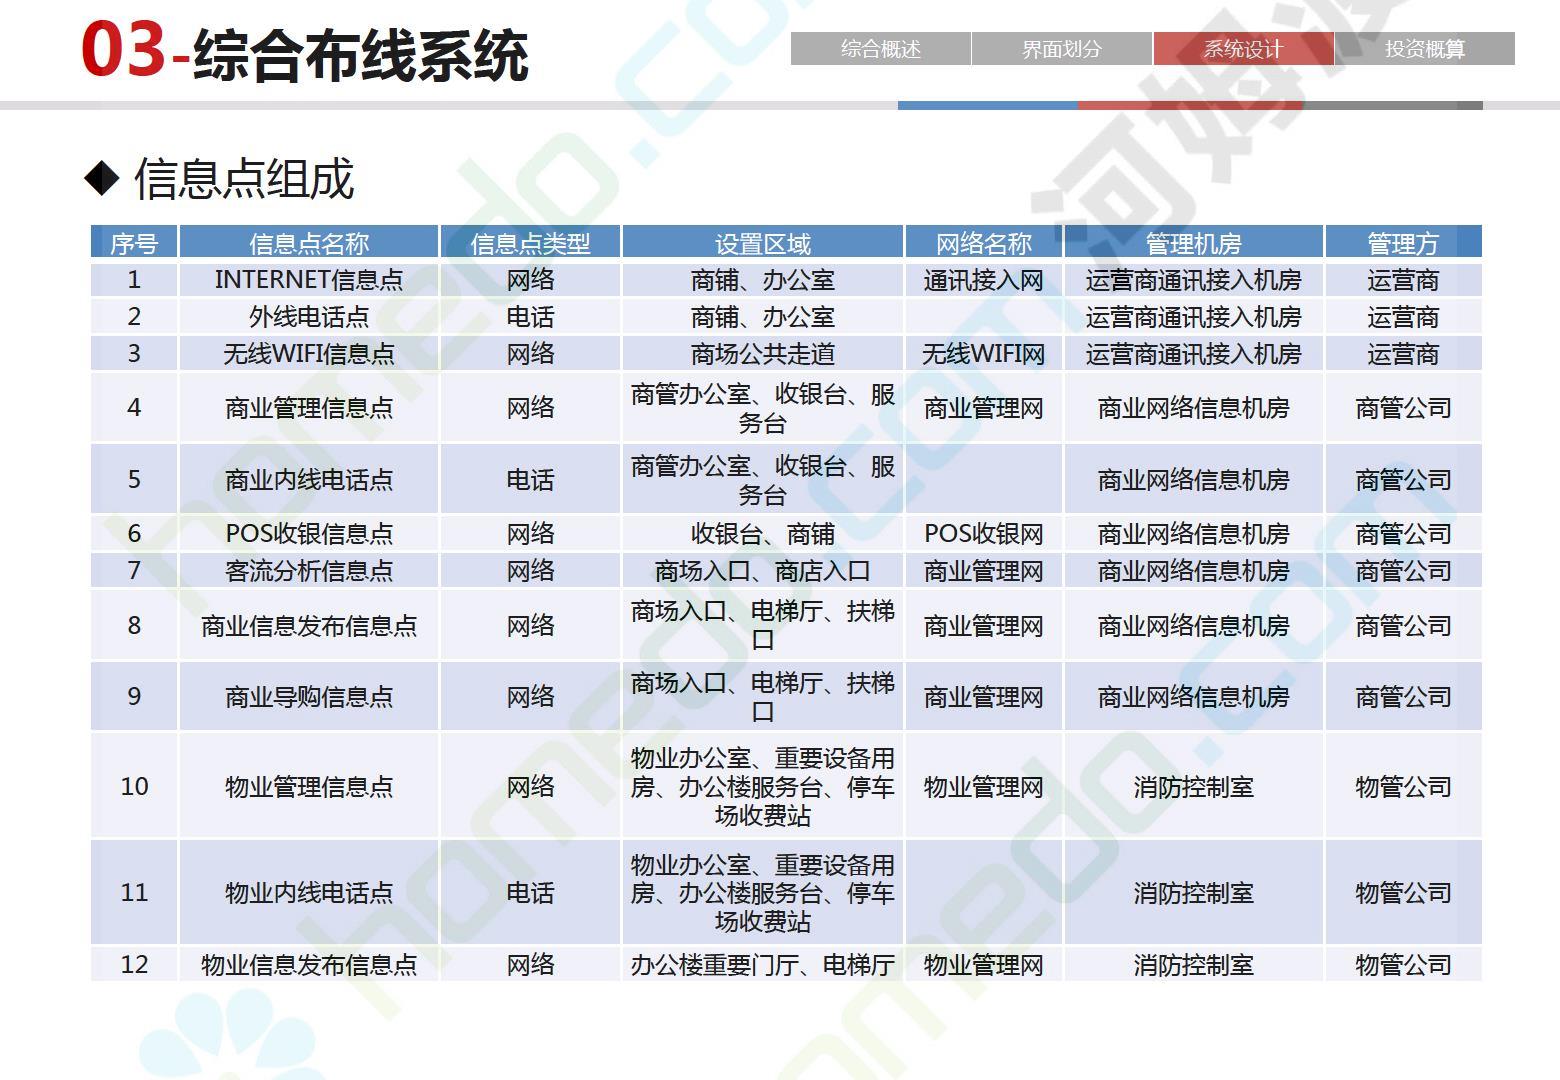Select the area cell of 物业内线电话点 row
The width and height of the screenshot is (1560, 1080).
click(x=763, y=893)
